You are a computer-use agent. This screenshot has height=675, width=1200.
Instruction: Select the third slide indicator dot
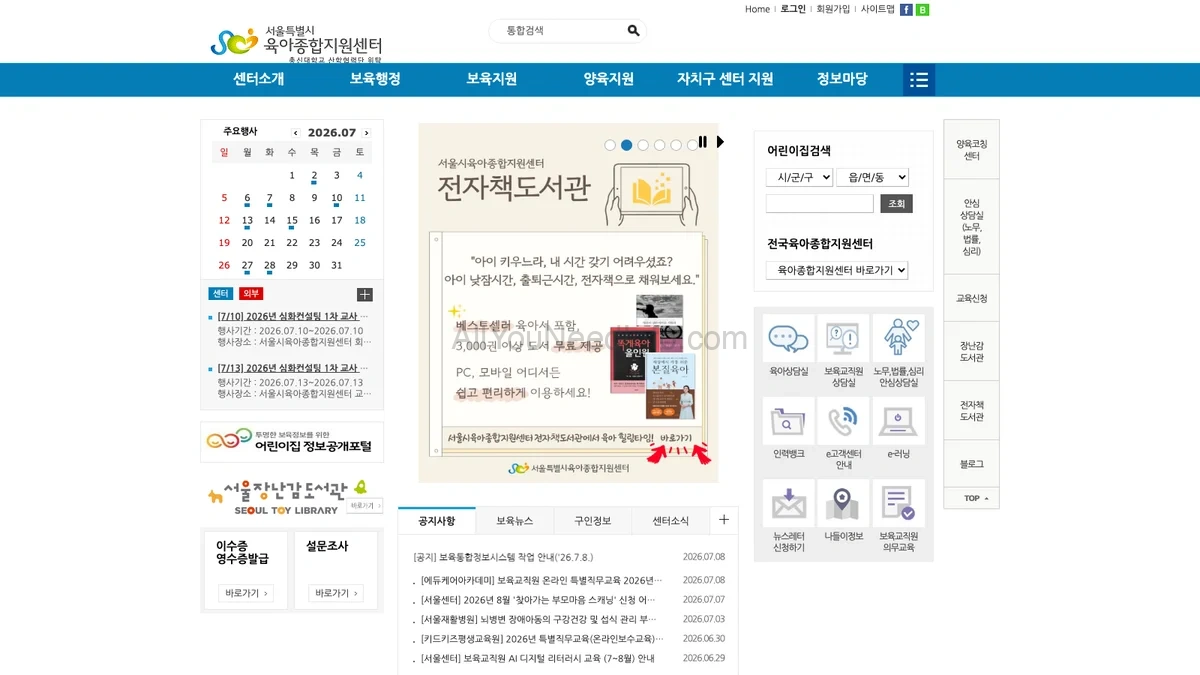pyautogui.click(x=643, y=145)
